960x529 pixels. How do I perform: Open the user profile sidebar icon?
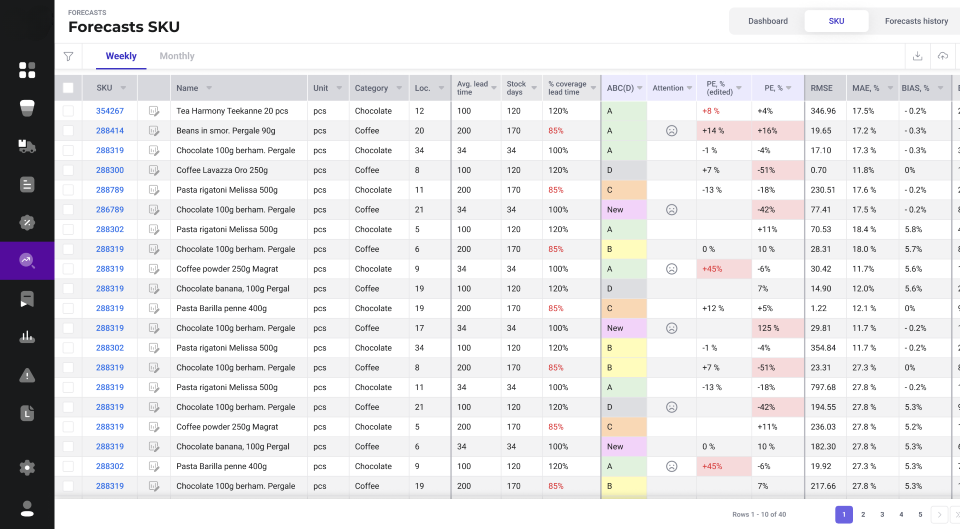(27, 508)
